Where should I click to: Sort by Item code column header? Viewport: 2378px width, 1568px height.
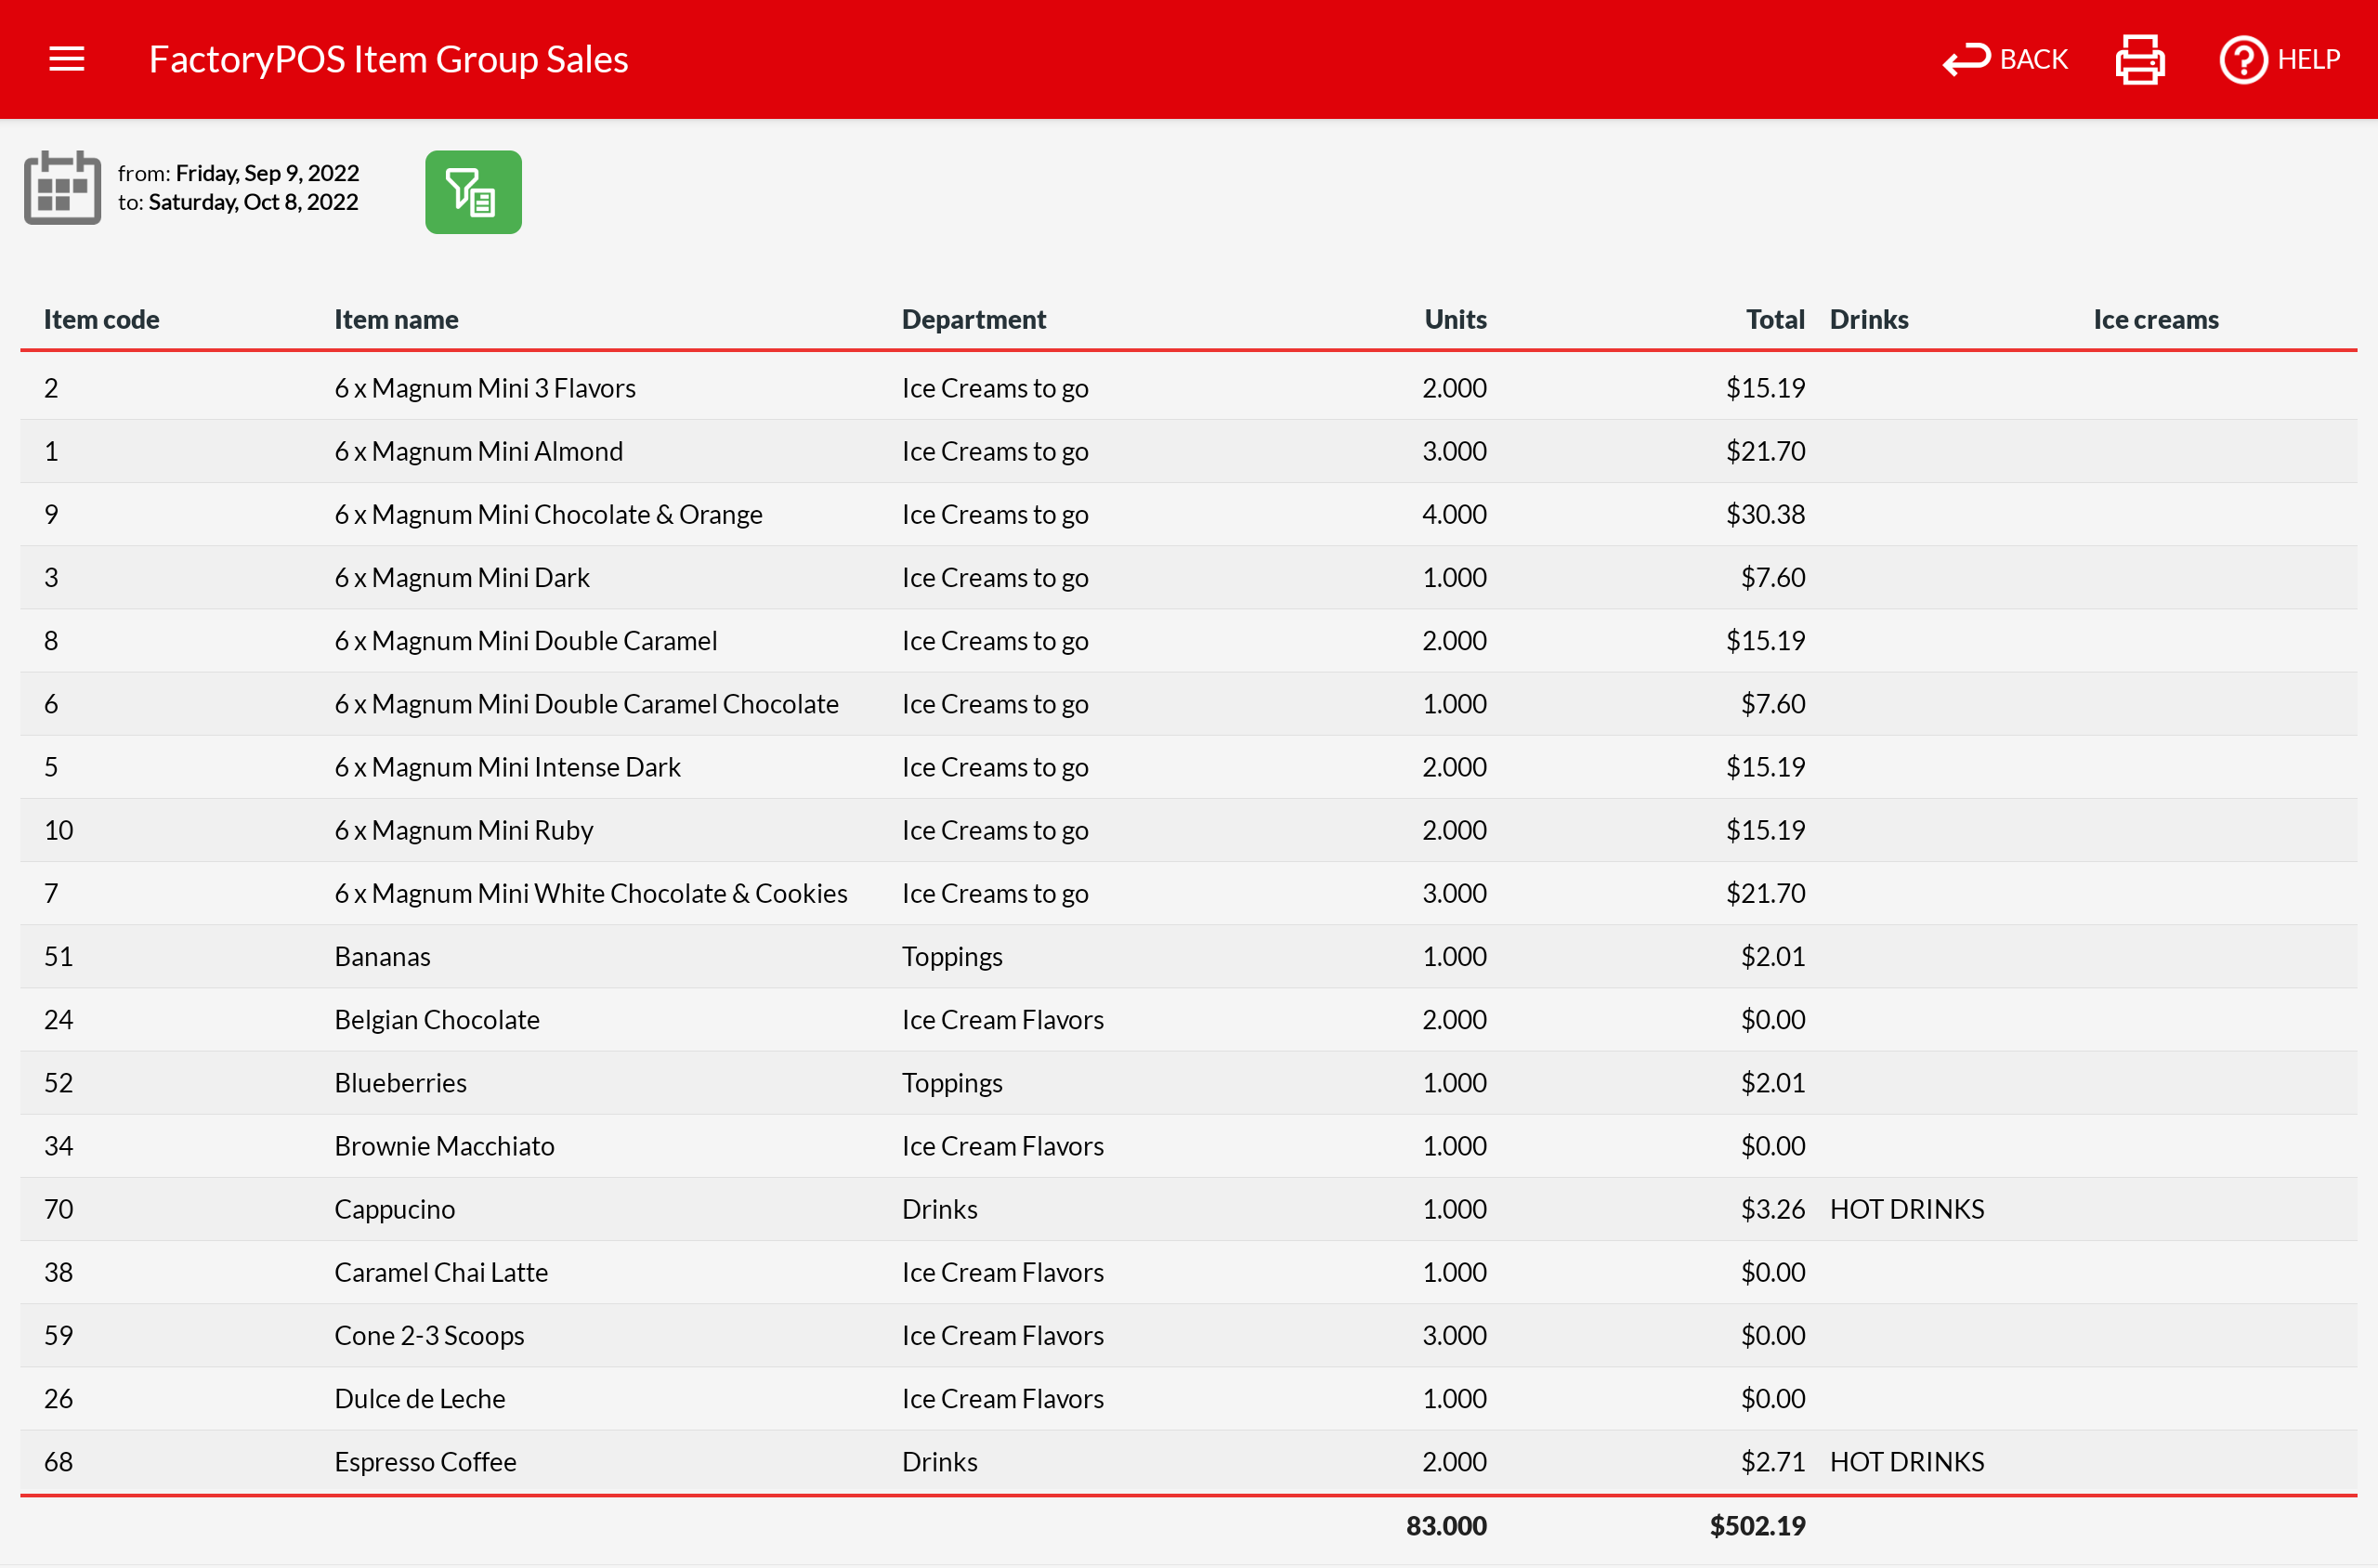click(101, 319)
